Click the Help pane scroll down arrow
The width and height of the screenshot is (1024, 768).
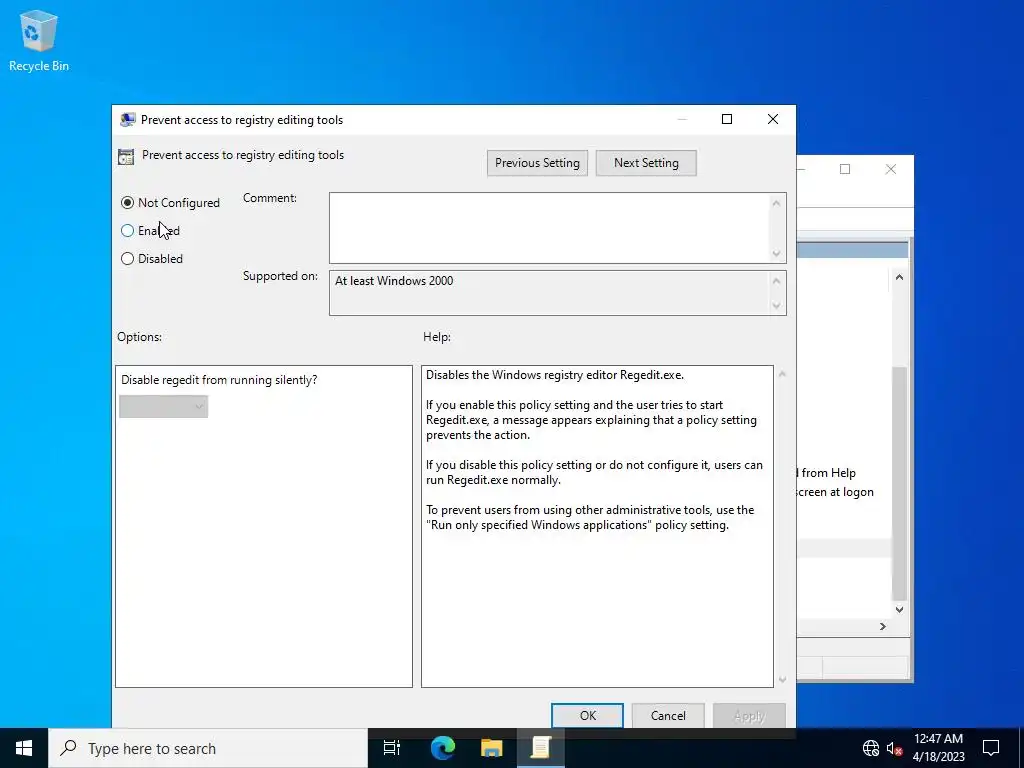(x=782, y=680)
